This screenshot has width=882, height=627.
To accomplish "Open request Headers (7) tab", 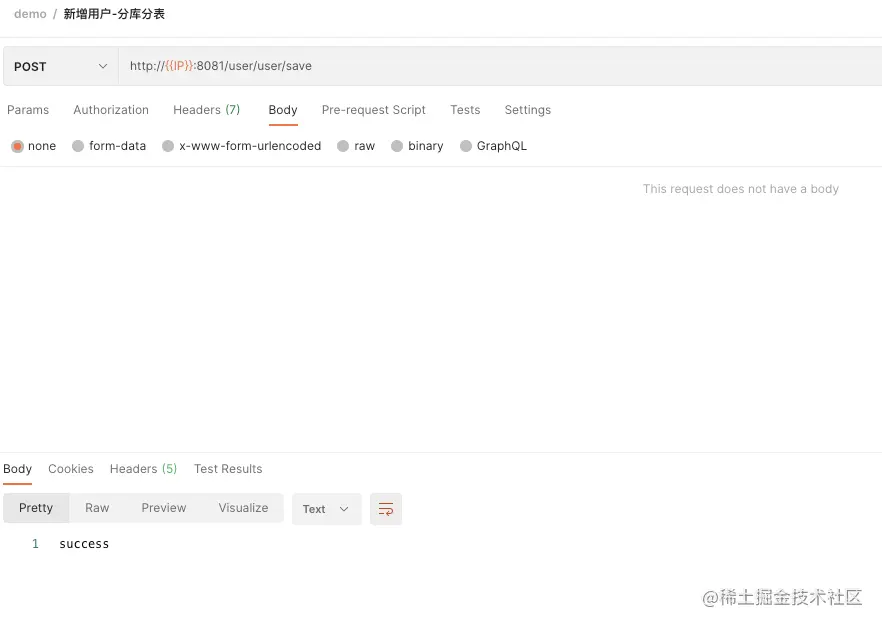I will [x=206, y=110].
